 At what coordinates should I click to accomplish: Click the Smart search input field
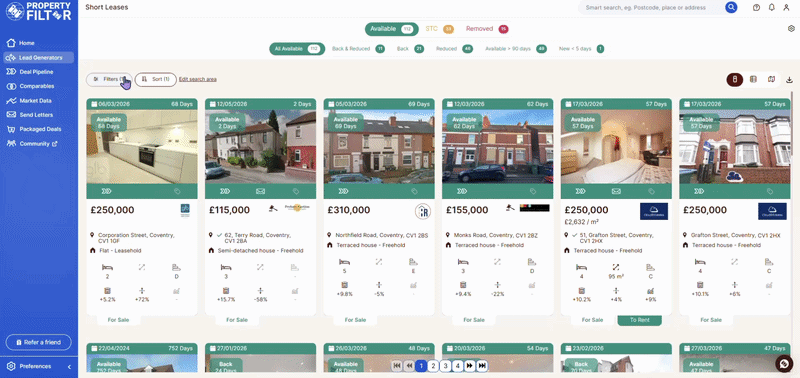pyautogui.click(x=652, y=8)
